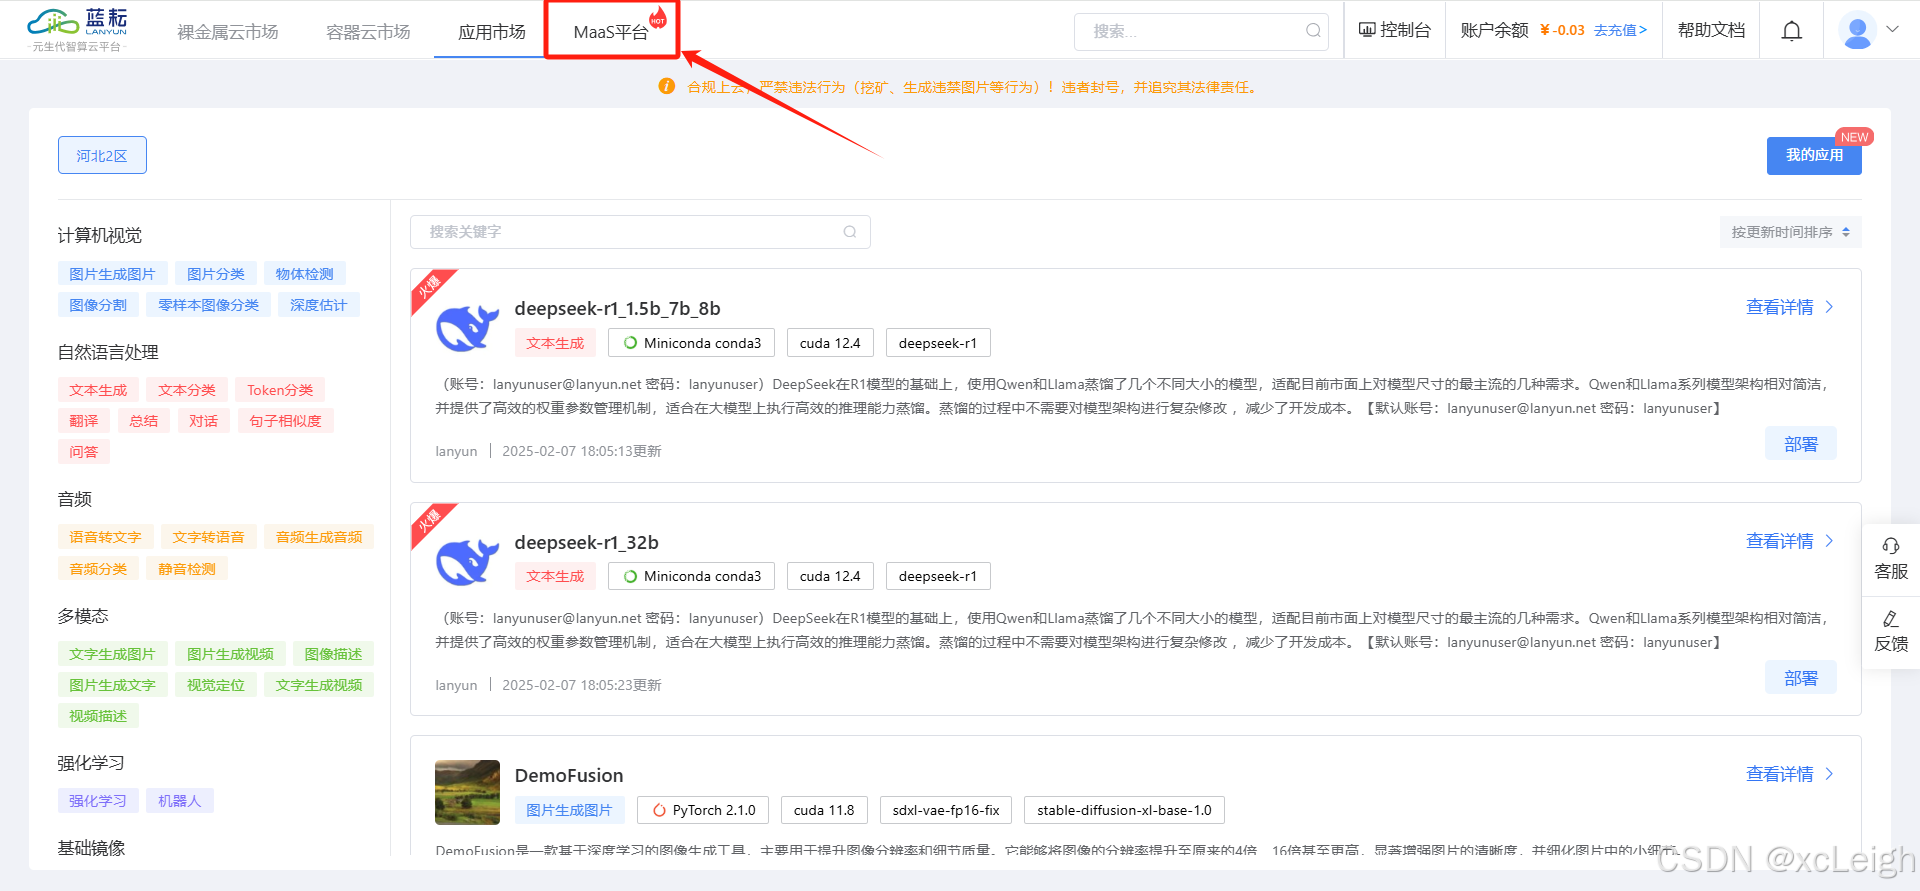Filter by audio-to-audio generation tag
The height and width of the screenshot is (891, 1920).
(319, 537)
